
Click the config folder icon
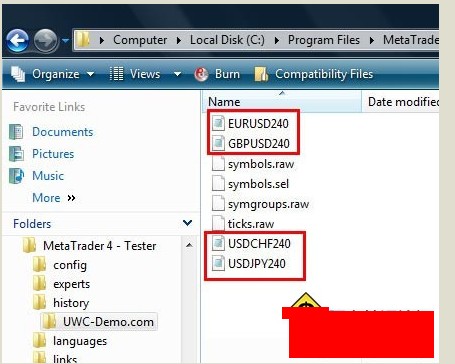[40, 265]
